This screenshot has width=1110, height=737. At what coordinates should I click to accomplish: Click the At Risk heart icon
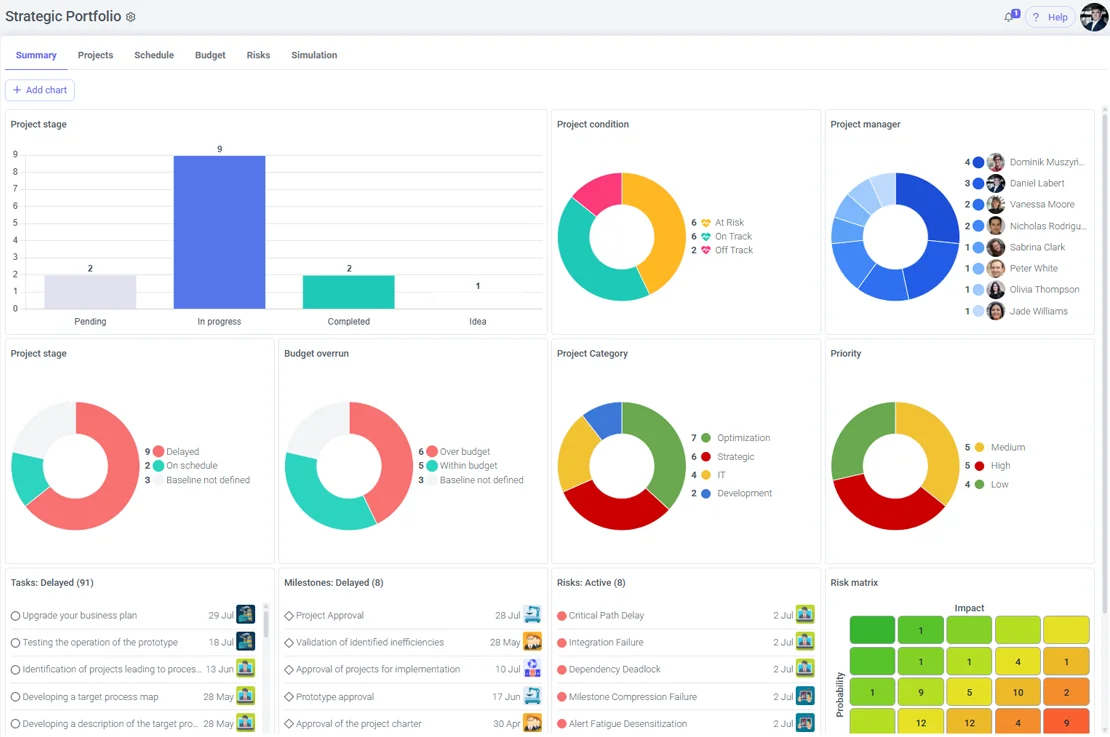point(706,223)
